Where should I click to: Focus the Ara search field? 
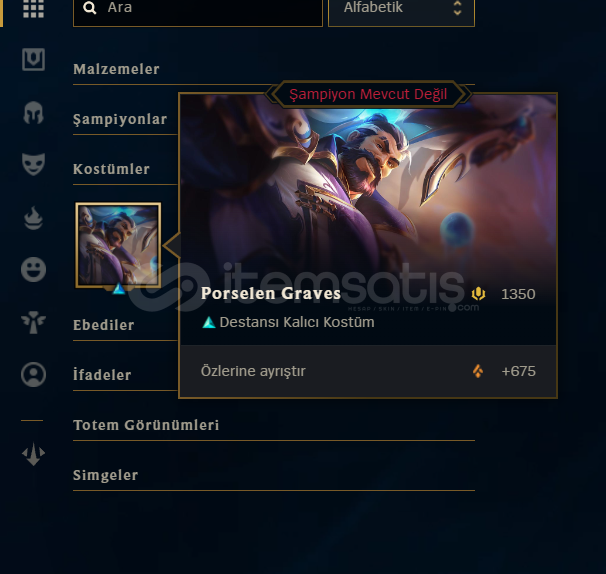click(x=198, y=10)
